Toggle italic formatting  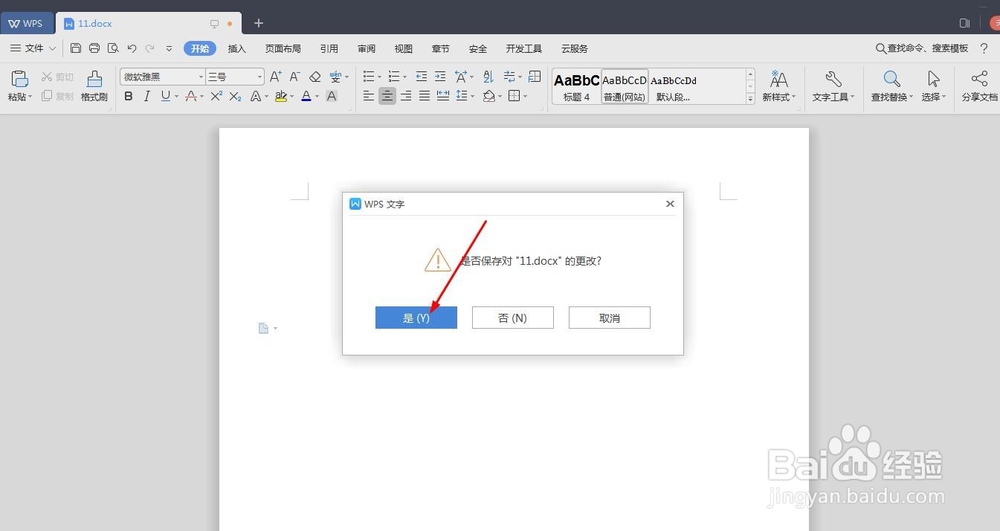(x=147, y=96)
